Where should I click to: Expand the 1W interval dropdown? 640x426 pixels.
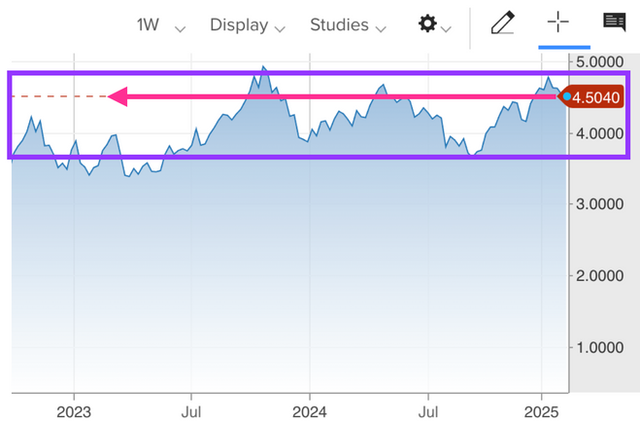(161, 25)
